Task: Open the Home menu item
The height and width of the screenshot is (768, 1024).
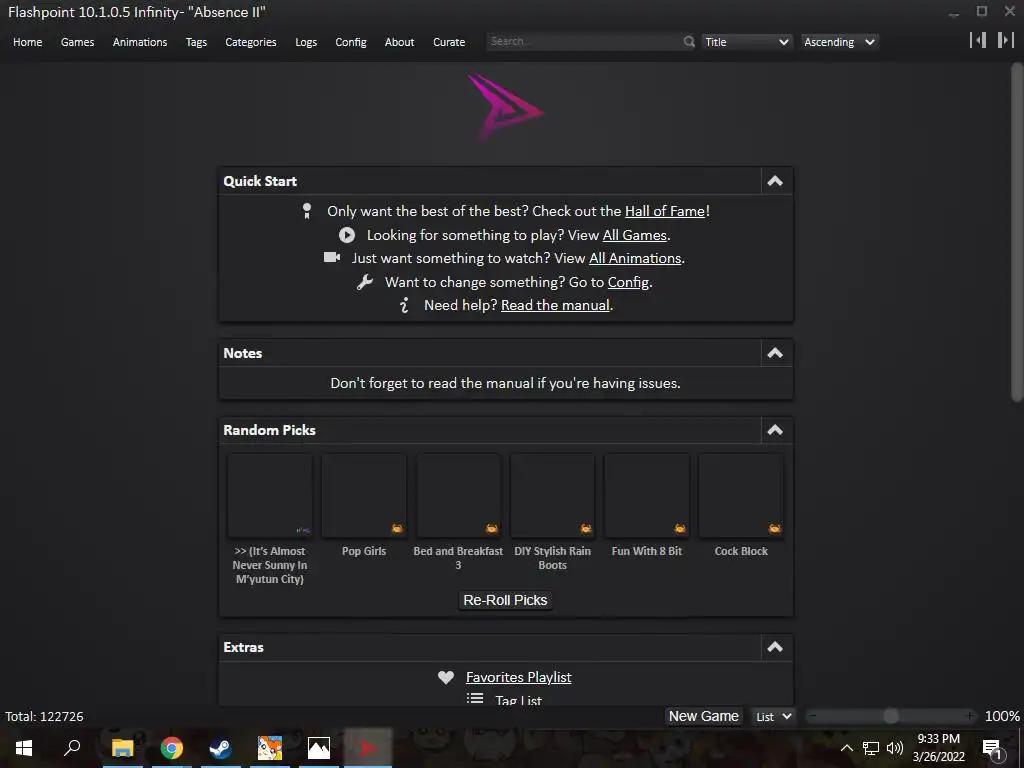Action: [27, 42]
